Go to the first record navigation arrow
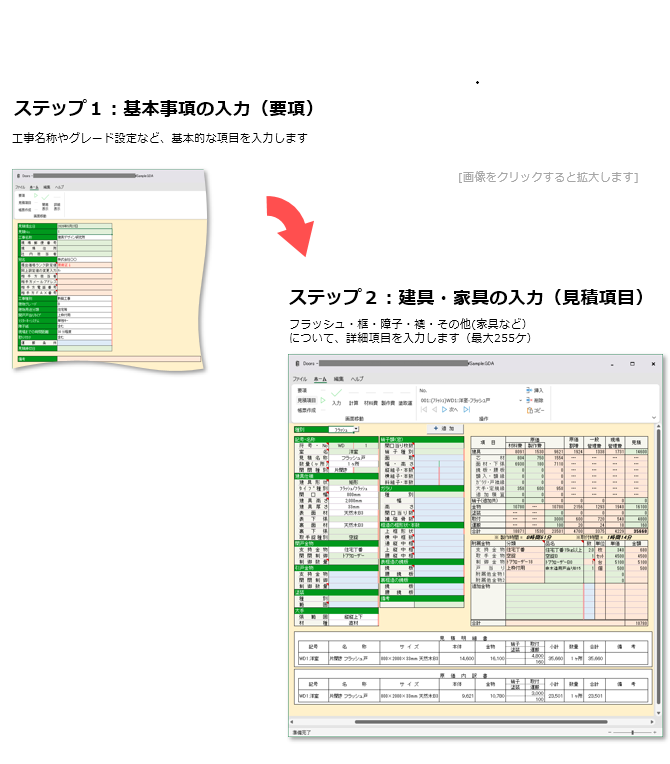Viewport: 670px width, 764px height. coord(422,410)
